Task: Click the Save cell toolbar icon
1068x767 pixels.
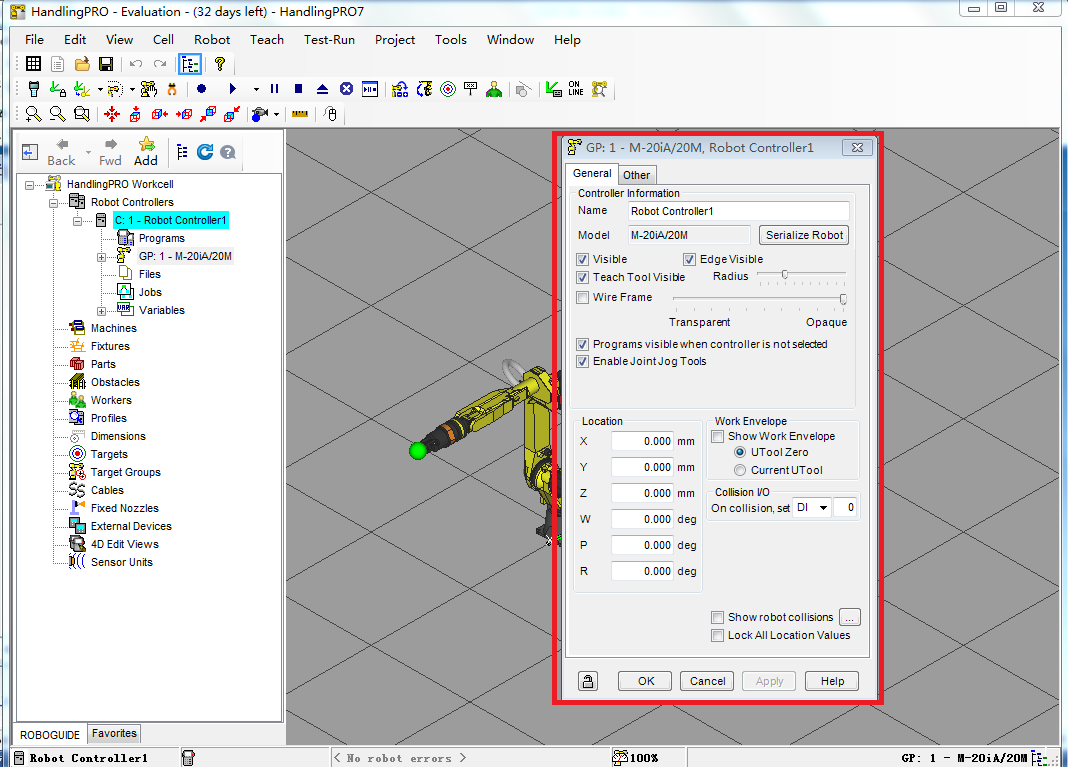Action: 106,64
